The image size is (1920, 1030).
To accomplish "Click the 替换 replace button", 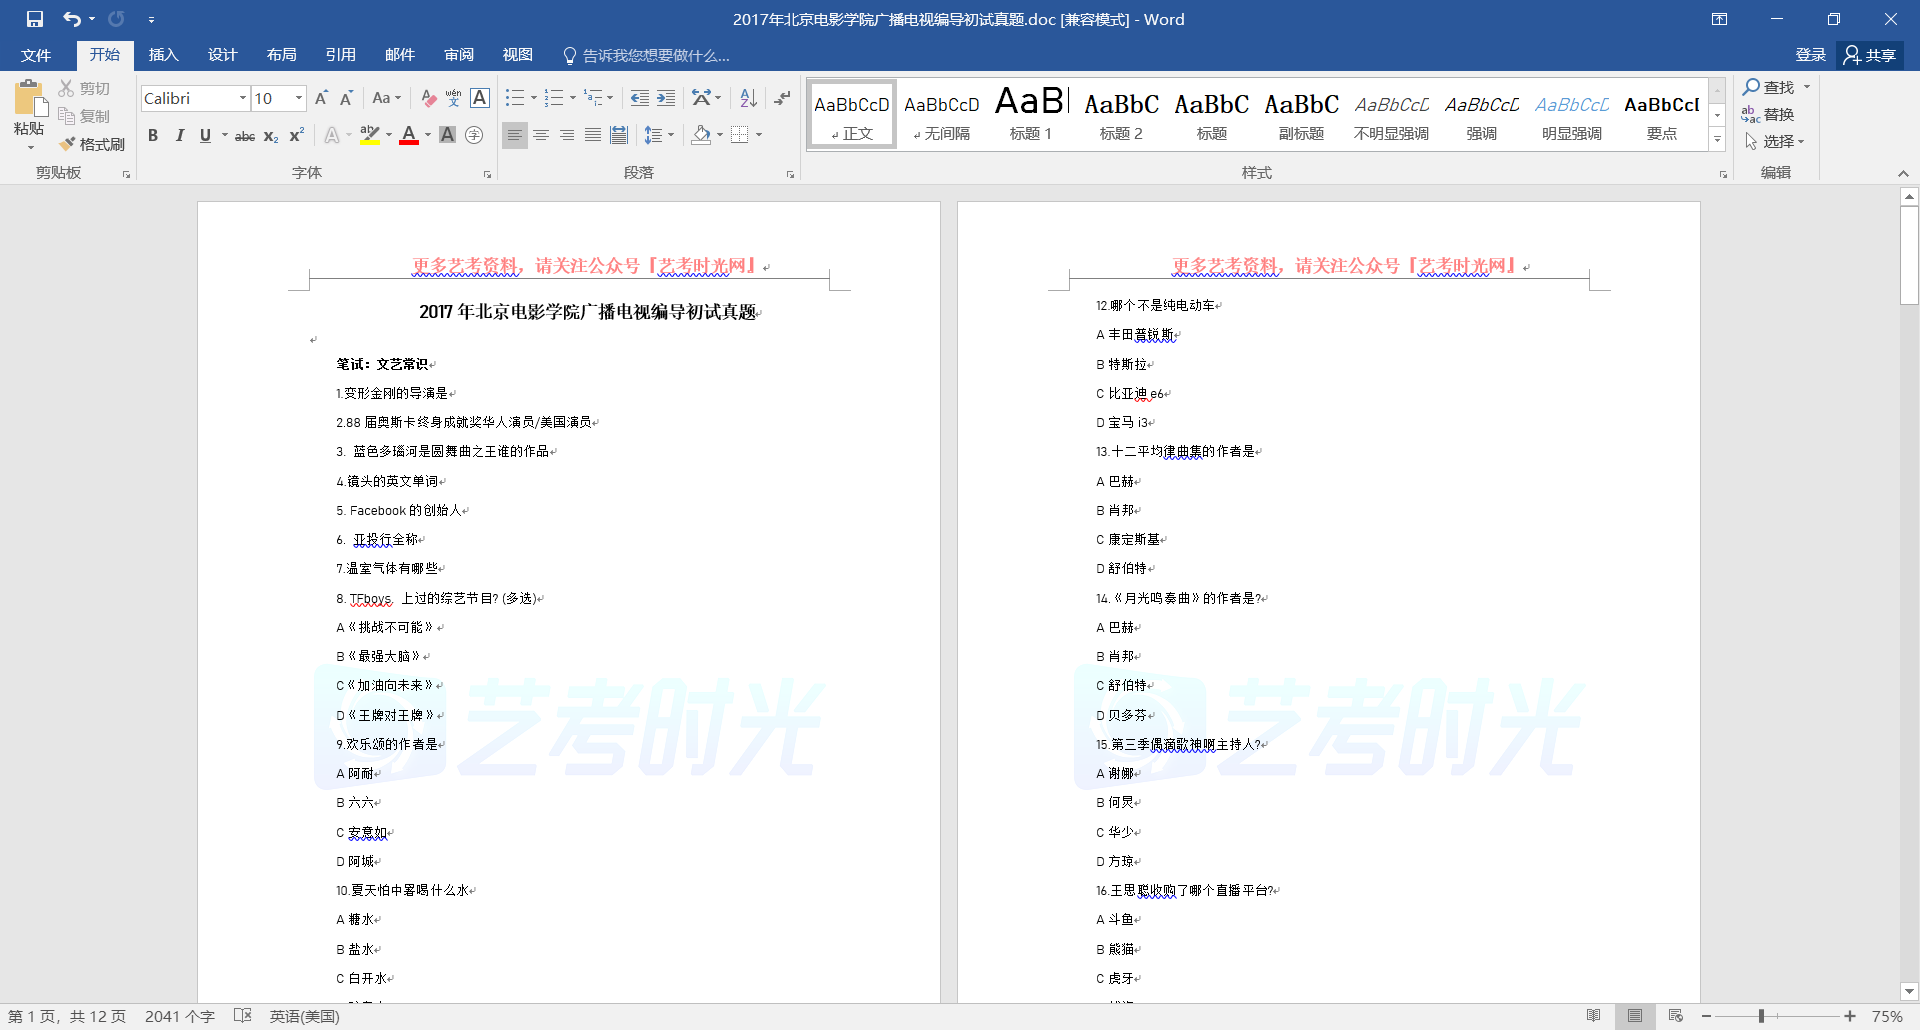I will 1768,114.
